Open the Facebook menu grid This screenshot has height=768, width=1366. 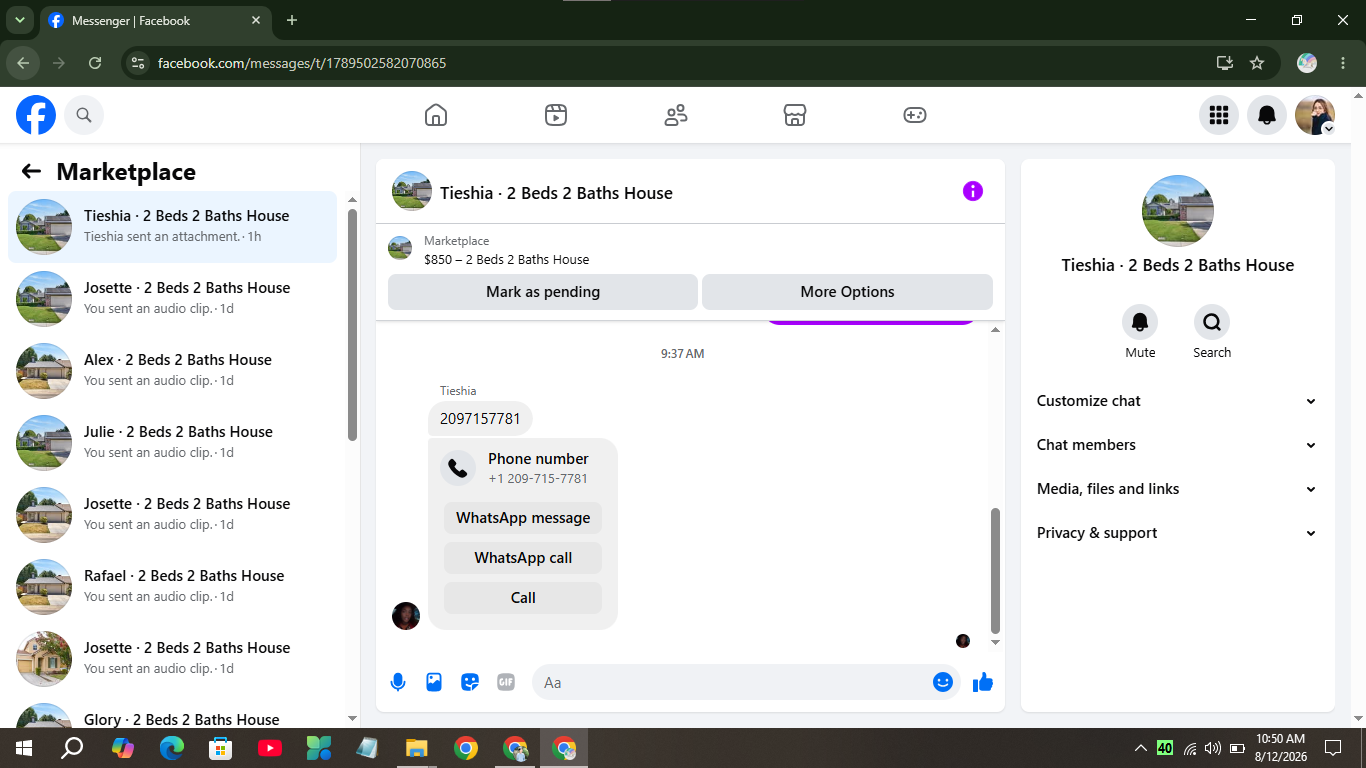click(1219, 115)
